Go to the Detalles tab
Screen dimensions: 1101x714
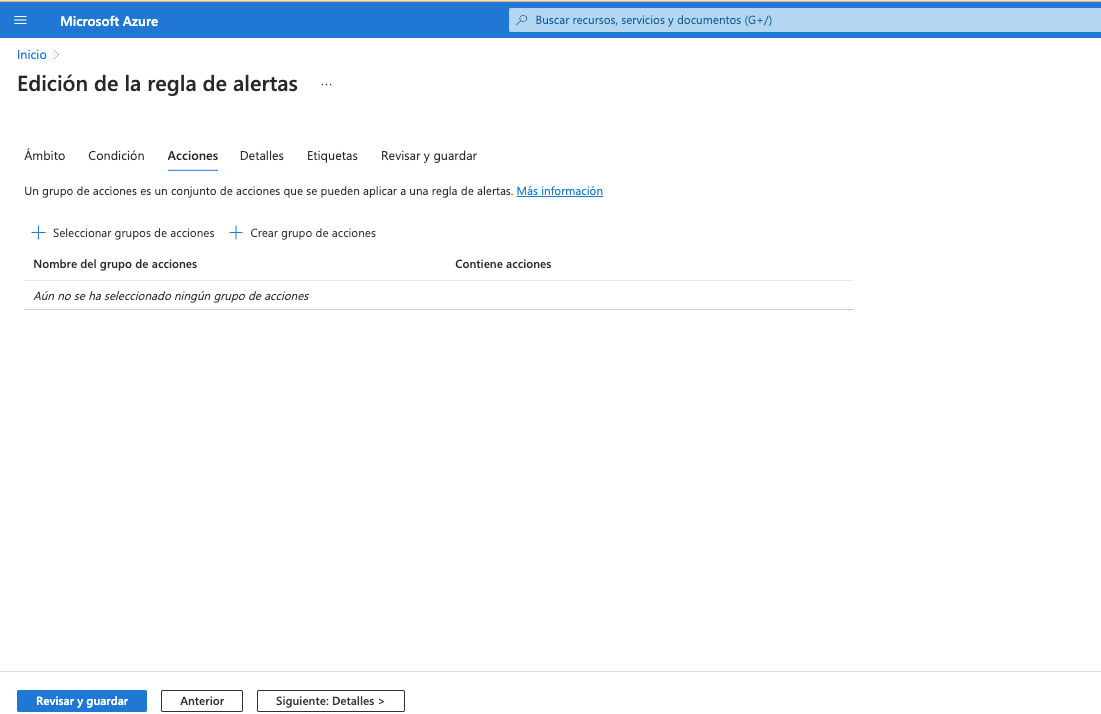262,156
